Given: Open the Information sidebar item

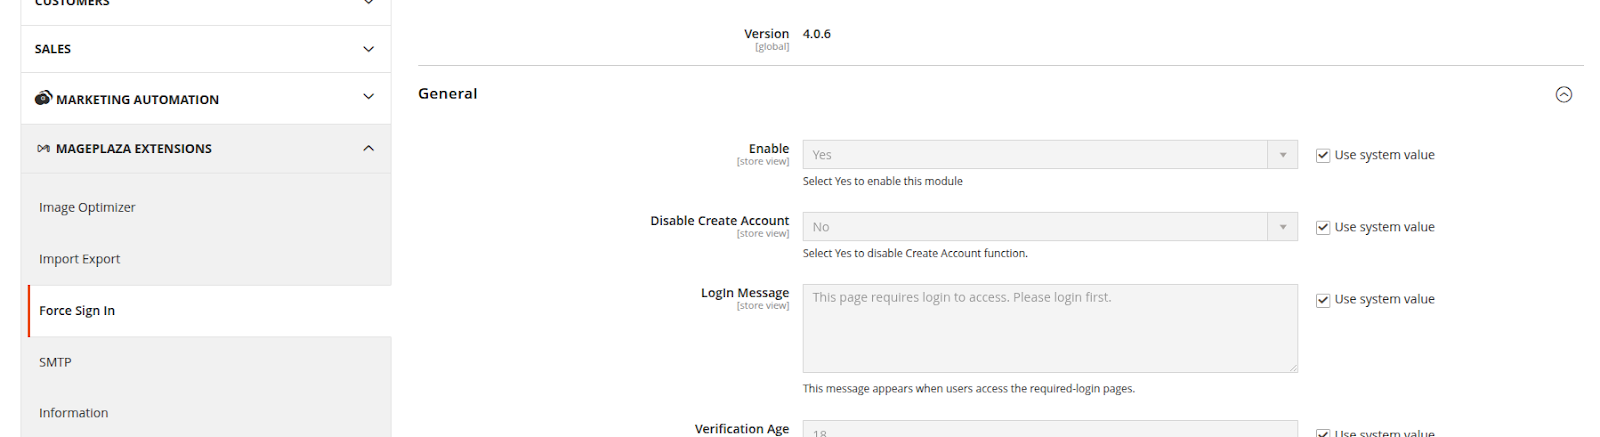Looking at the screenshot, I should click(73, 413).
